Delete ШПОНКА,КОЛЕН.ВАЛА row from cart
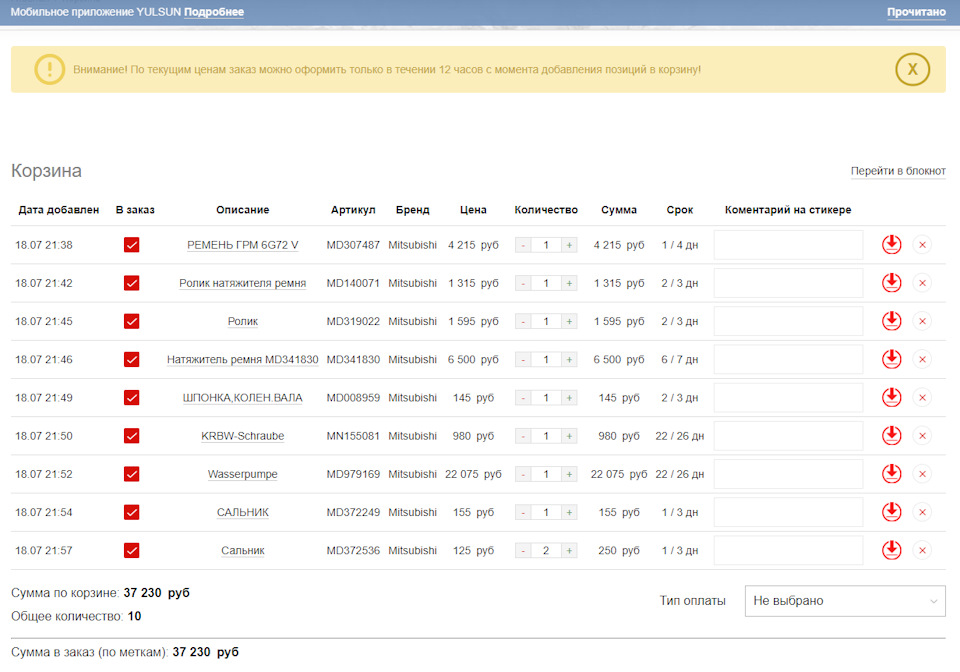This screenshot has height=672, width=960. tap(922, 398)
